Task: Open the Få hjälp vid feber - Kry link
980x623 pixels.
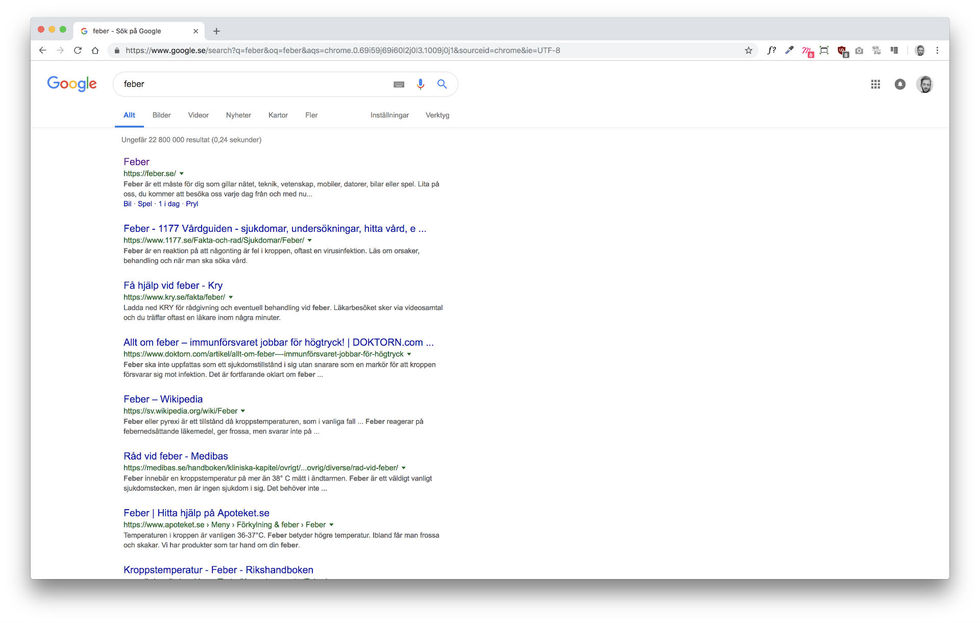Action: [x=173, y=284]
